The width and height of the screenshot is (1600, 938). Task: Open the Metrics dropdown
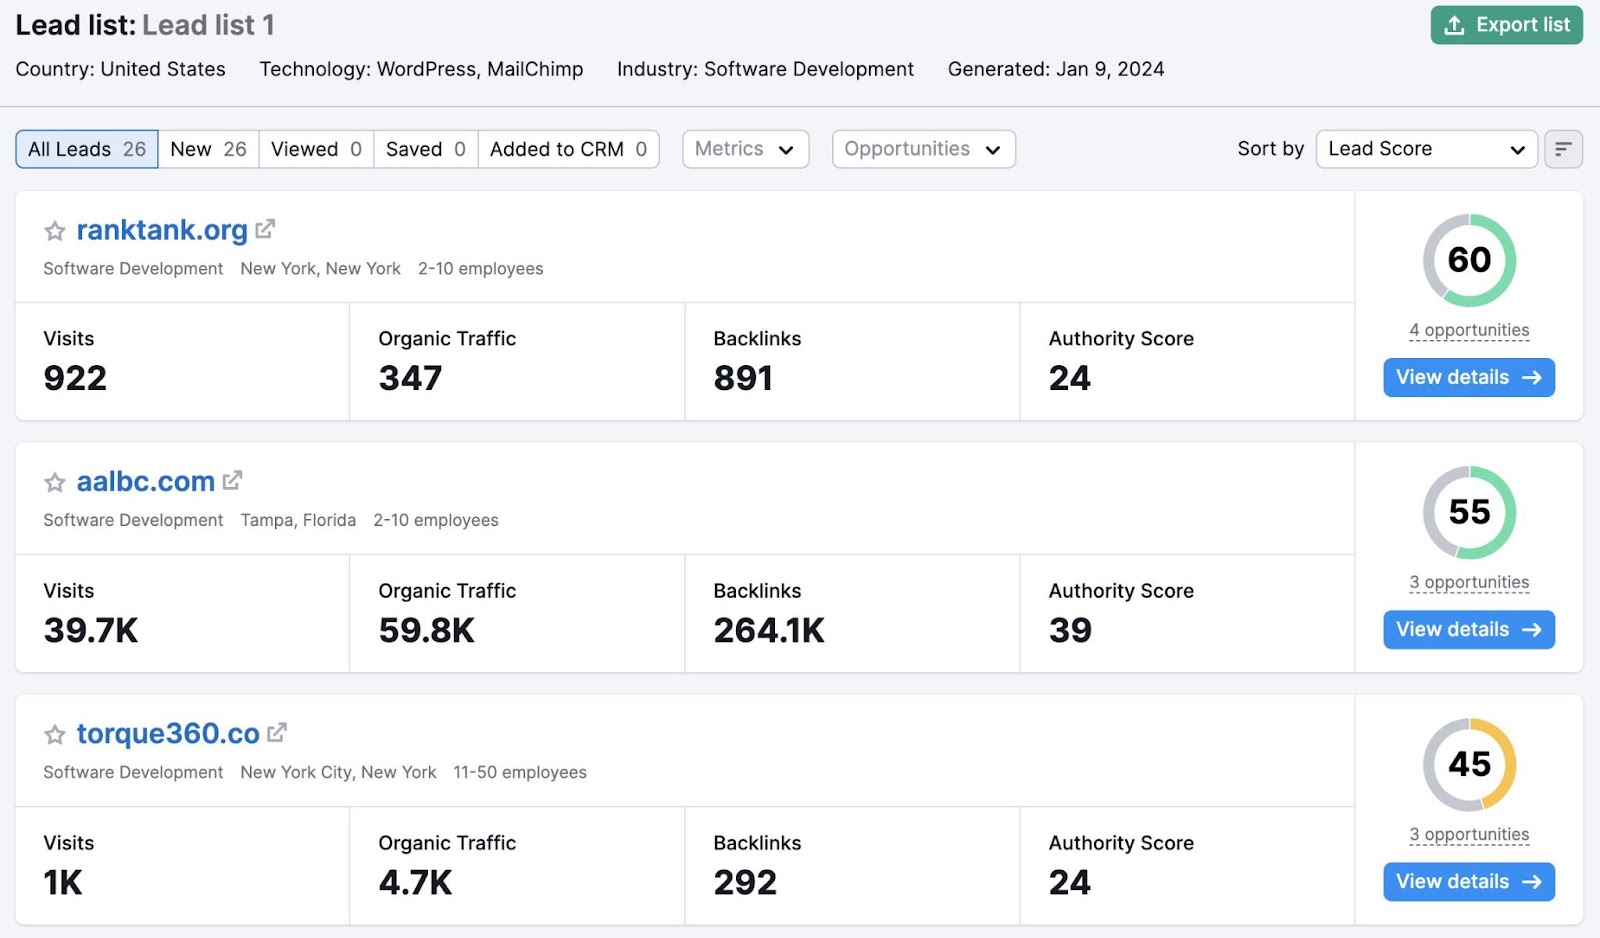point(745,148)
